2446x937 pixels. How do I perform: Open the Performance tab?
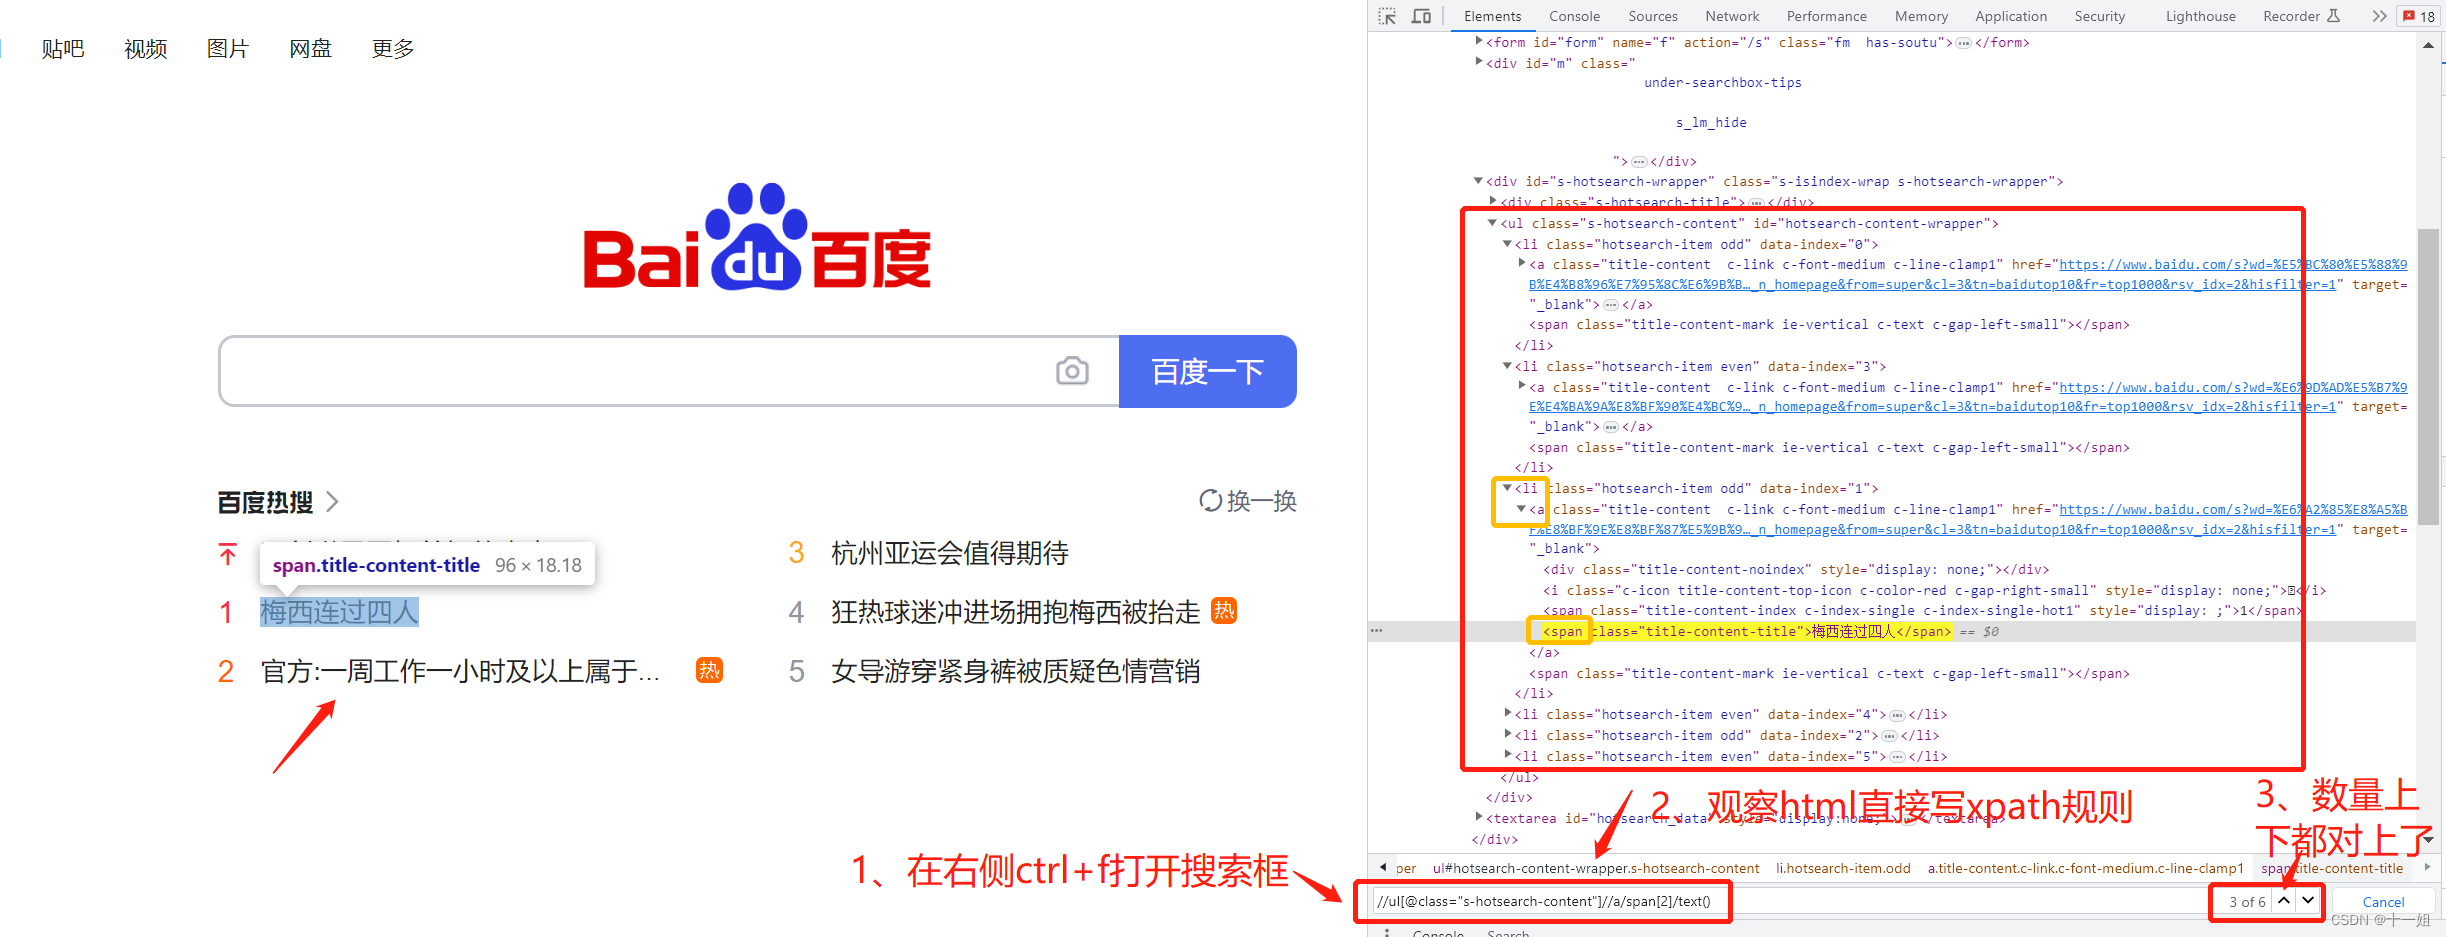(1826, 16)
